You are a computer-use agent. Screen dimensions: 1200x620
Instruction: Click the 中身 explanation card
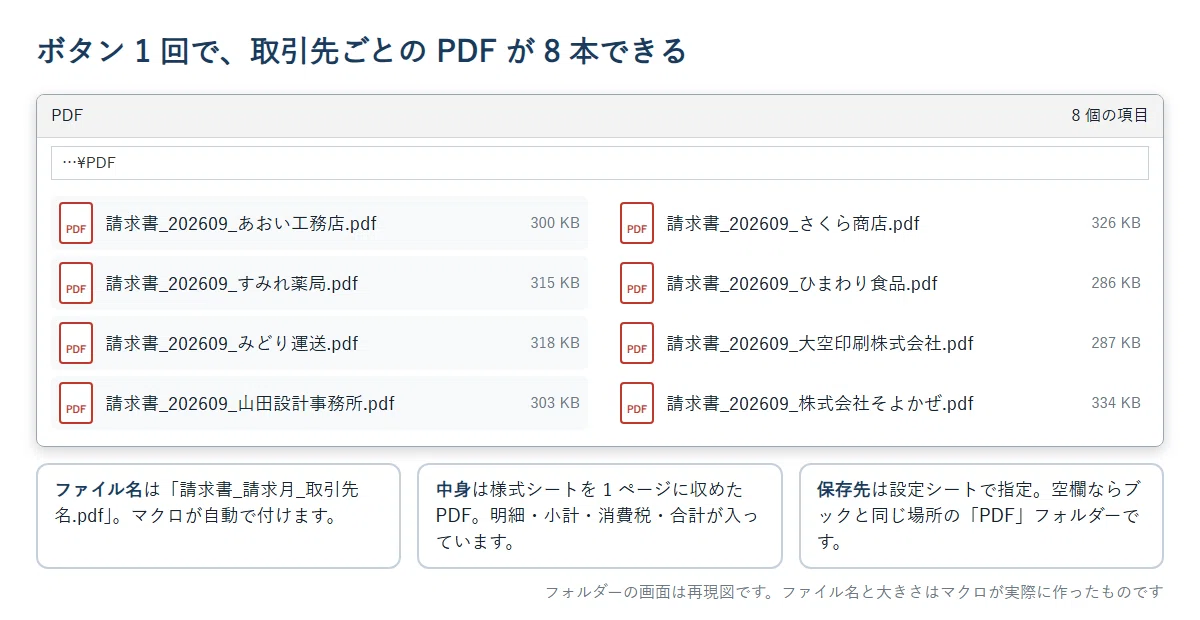(600, 516)
